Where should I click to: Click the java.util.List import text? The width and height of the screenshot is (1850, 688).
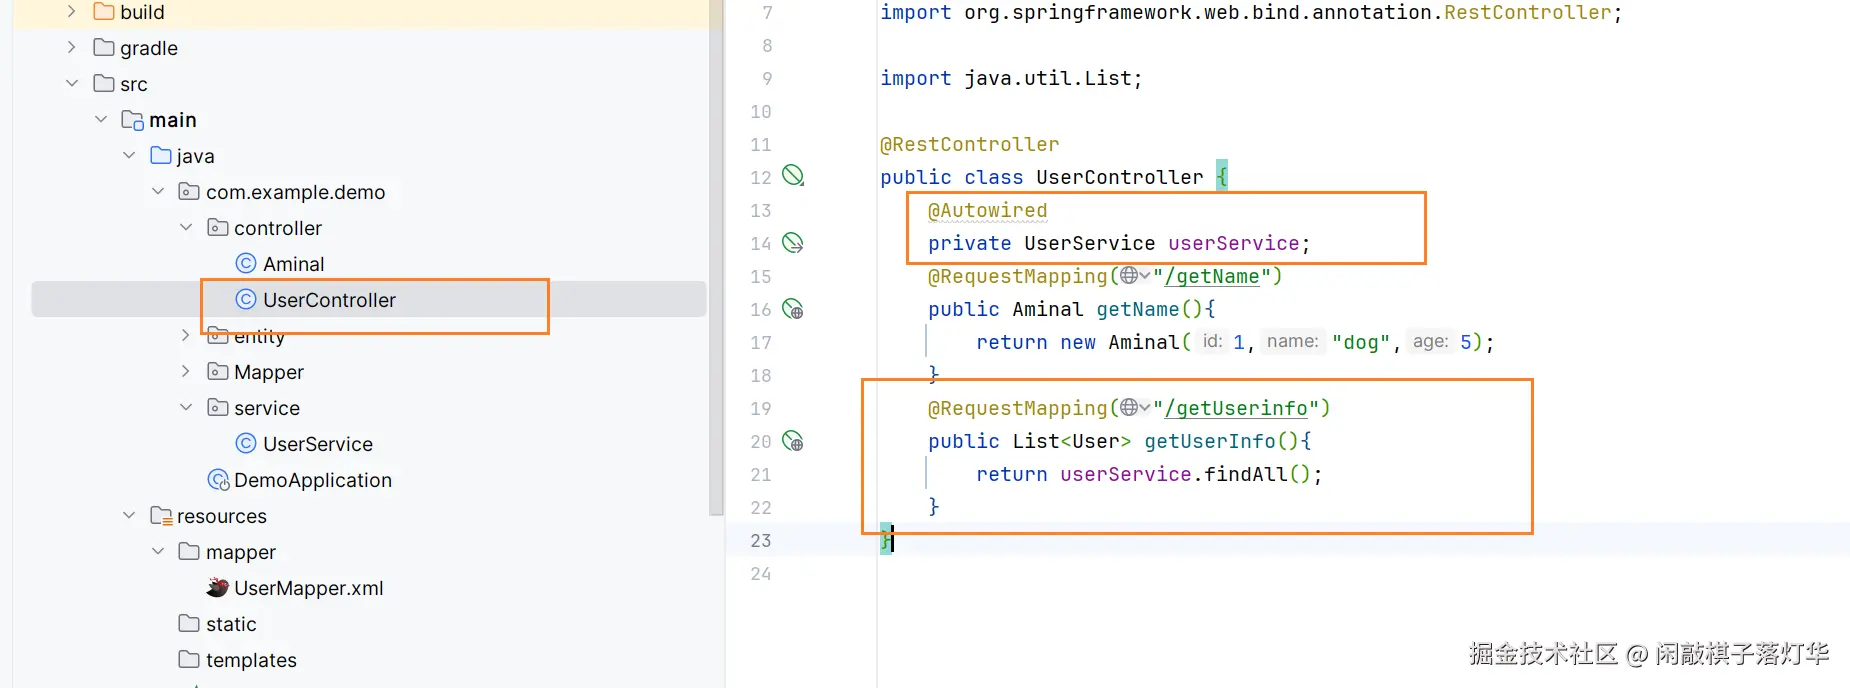pos(1047,78)
